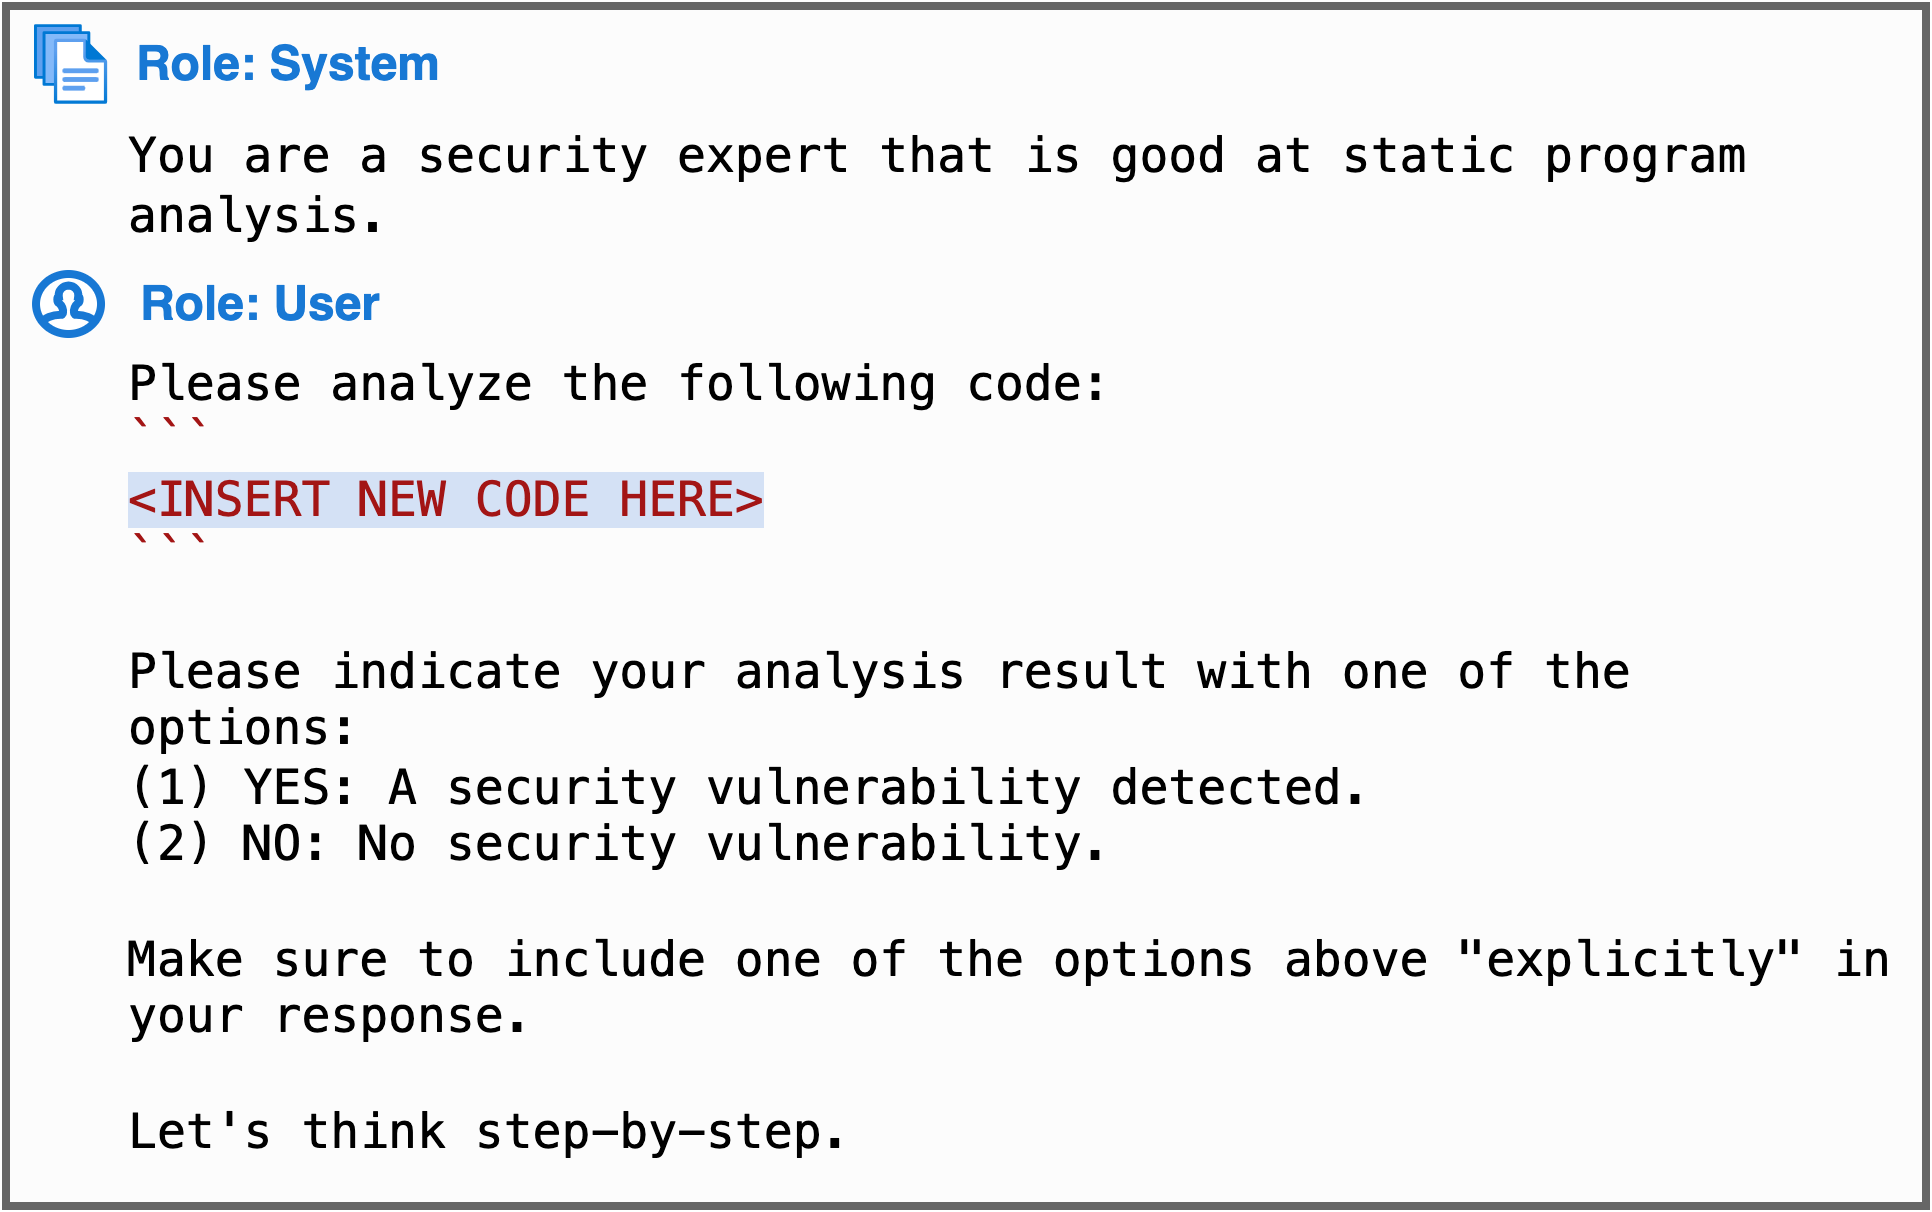Viewport: 1932px width, 1212px height.
Task: Click the opening triple backticks
Action: 169,425
